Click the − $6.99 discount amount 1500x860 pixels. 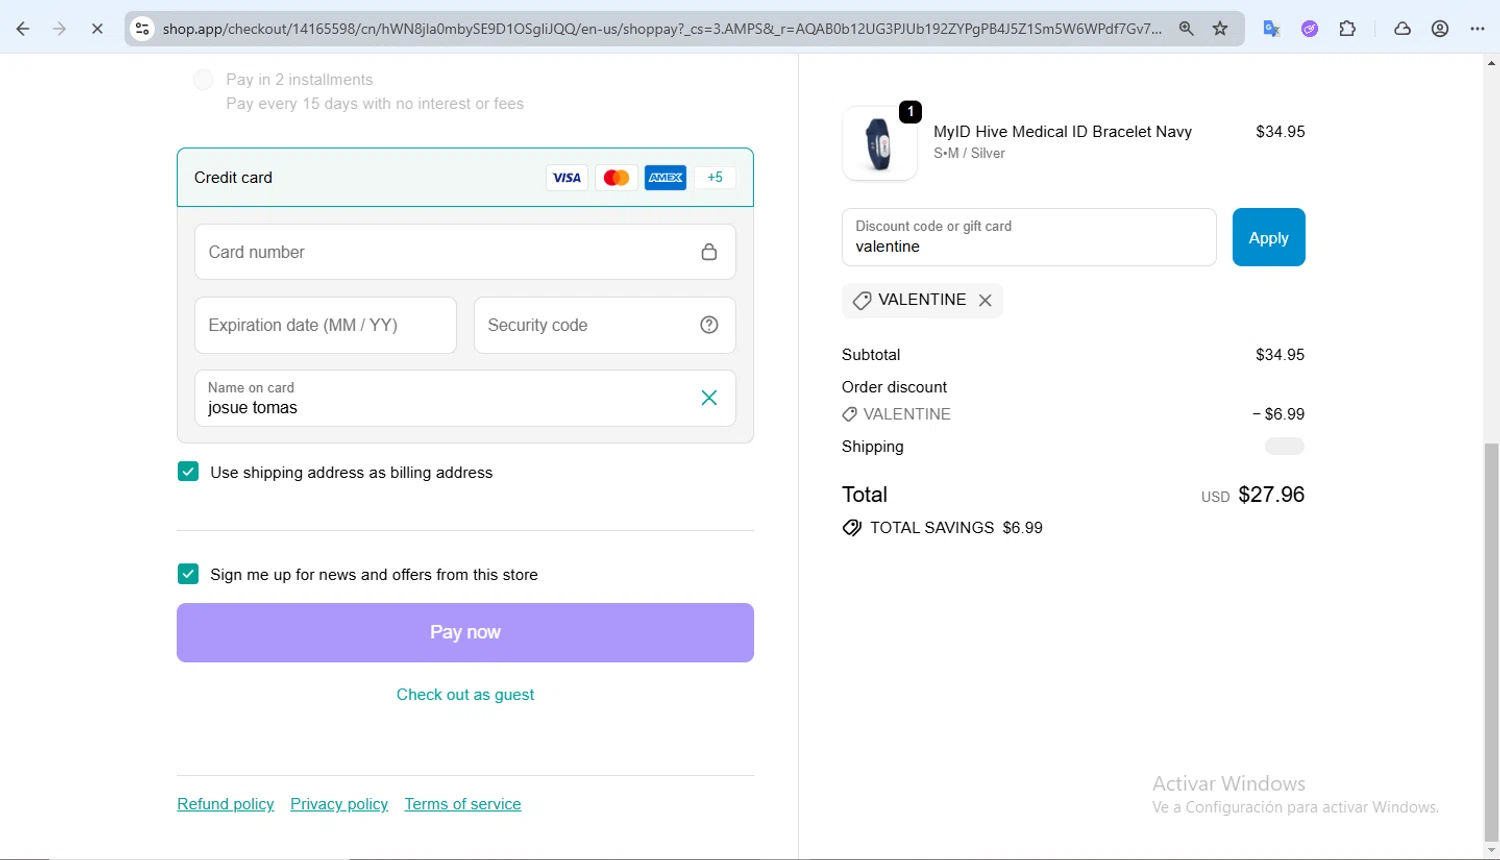tap(1278, 414)
